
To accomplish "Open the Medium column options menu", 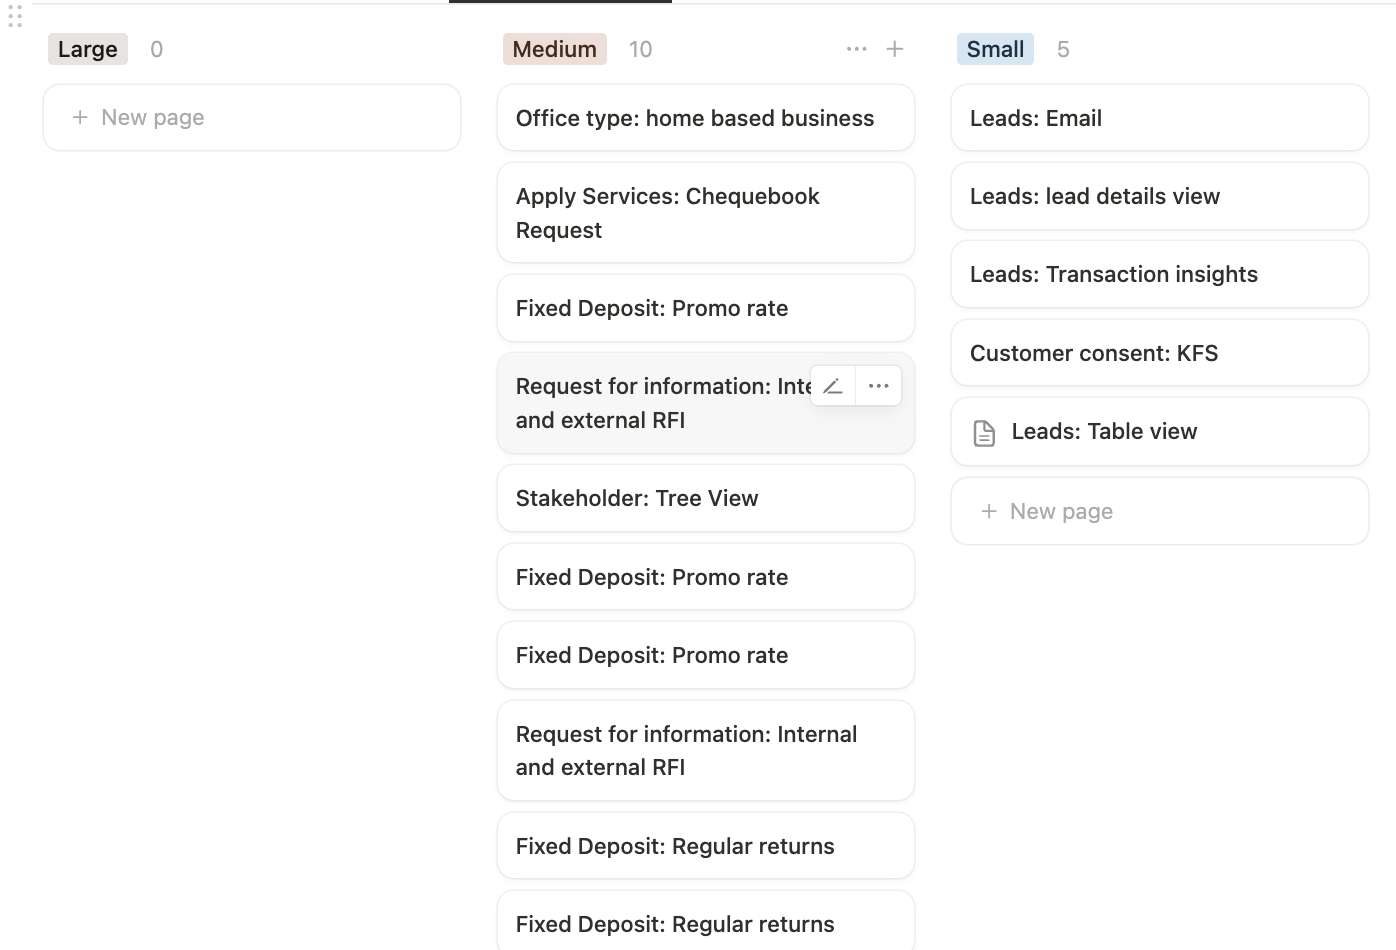I will pyautogui.click(x=856, y=49).
